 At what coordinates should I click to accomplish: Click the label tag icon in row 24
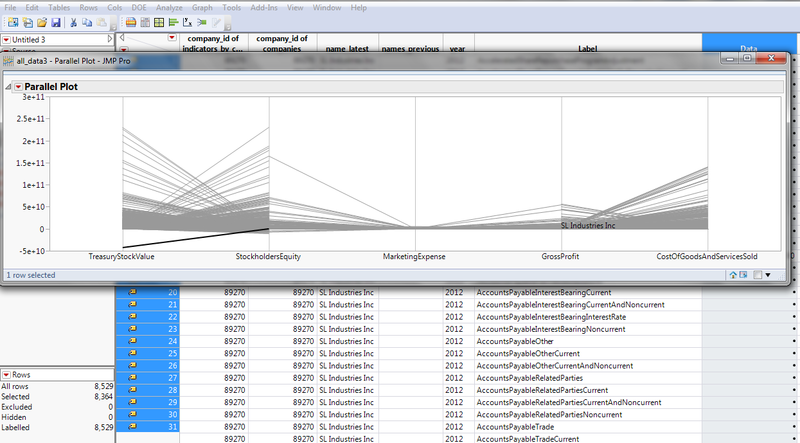(133, 341)
